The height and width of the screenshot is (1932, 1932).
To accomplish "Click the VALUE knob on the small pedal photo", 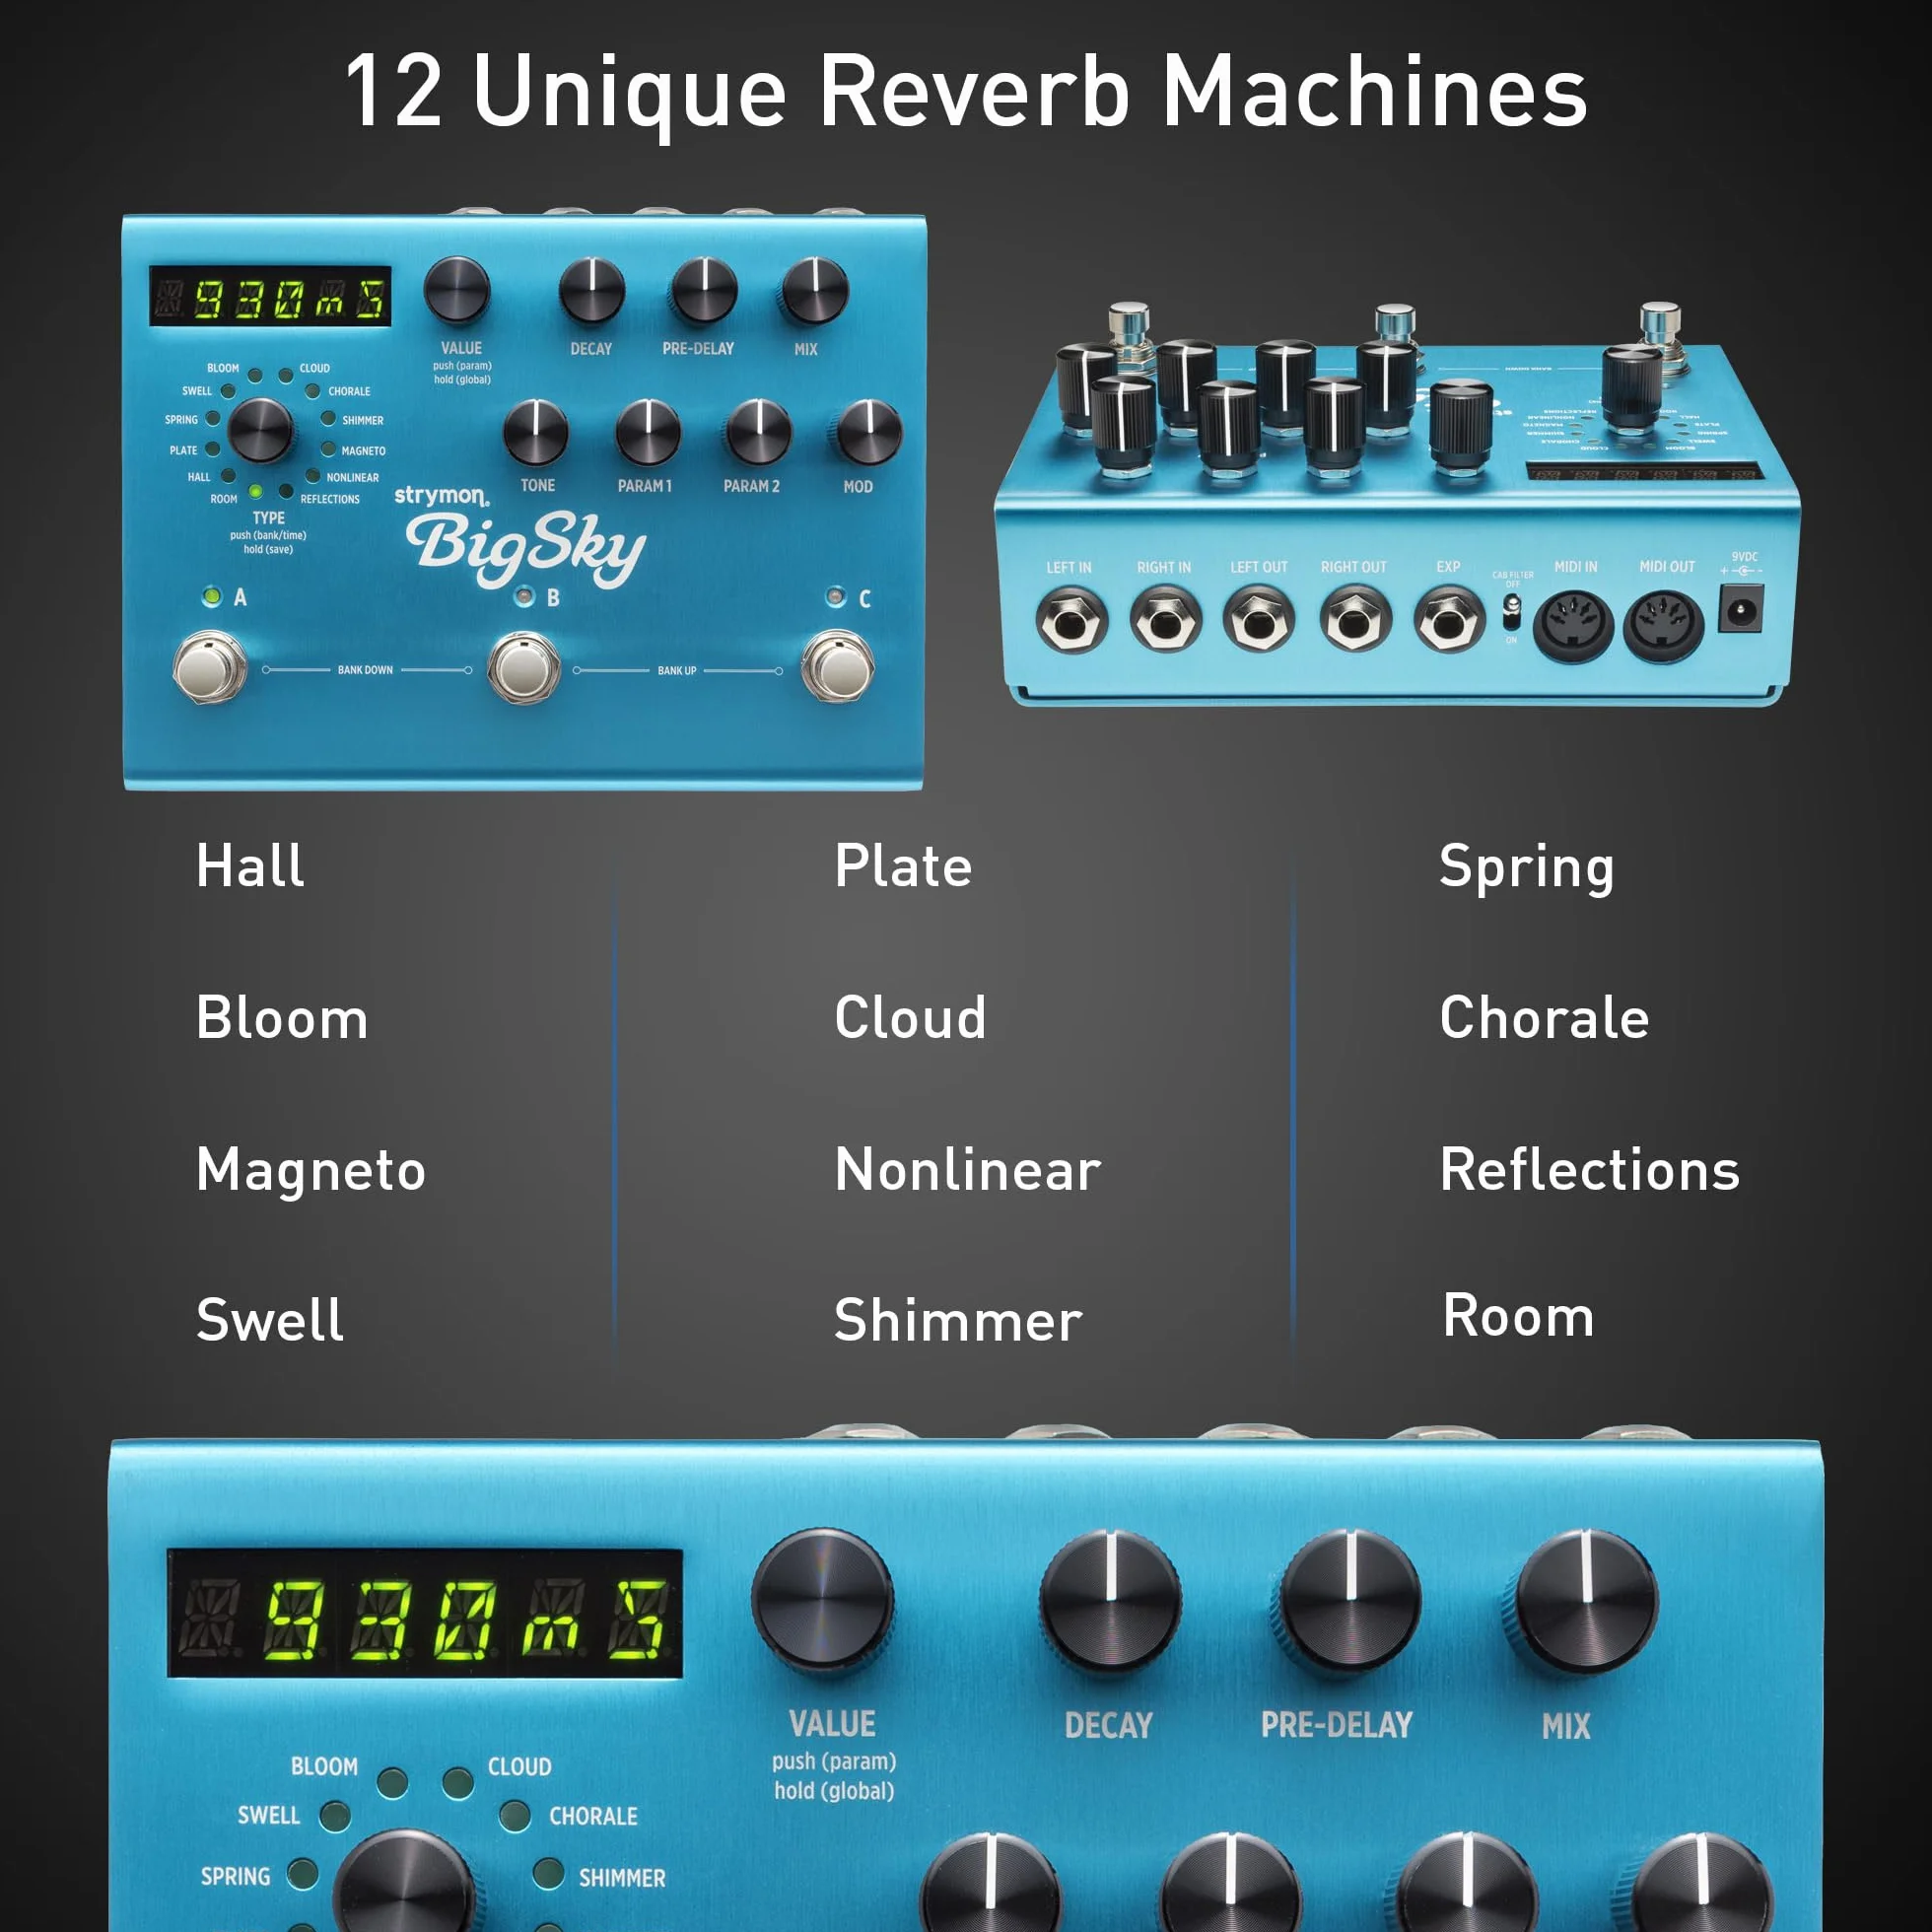I will tap(457, 291).
